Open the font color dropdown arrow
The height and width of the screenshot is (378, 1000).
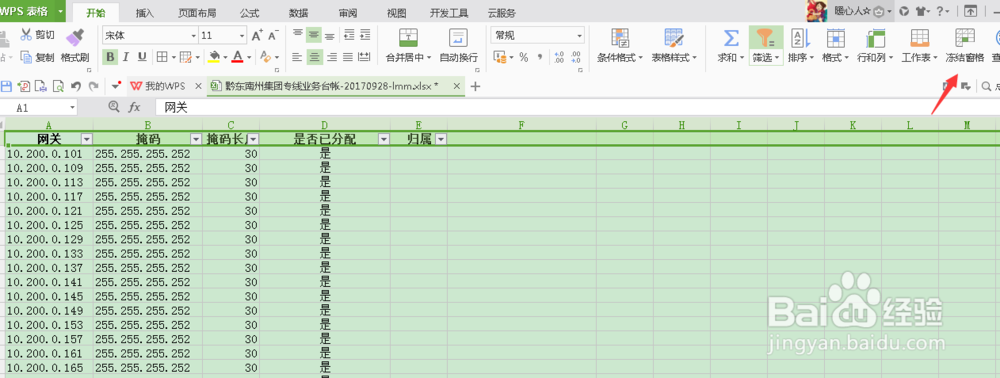[x=249, y=58]
